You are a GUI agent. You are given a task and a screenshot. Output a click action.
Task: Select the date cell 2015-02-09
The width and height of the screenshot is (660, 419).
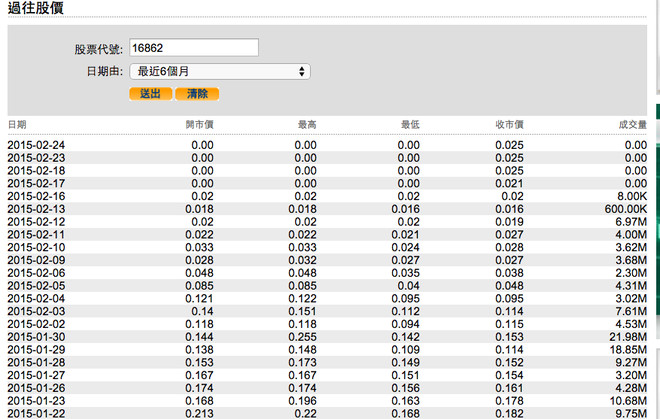click(36, 260)
